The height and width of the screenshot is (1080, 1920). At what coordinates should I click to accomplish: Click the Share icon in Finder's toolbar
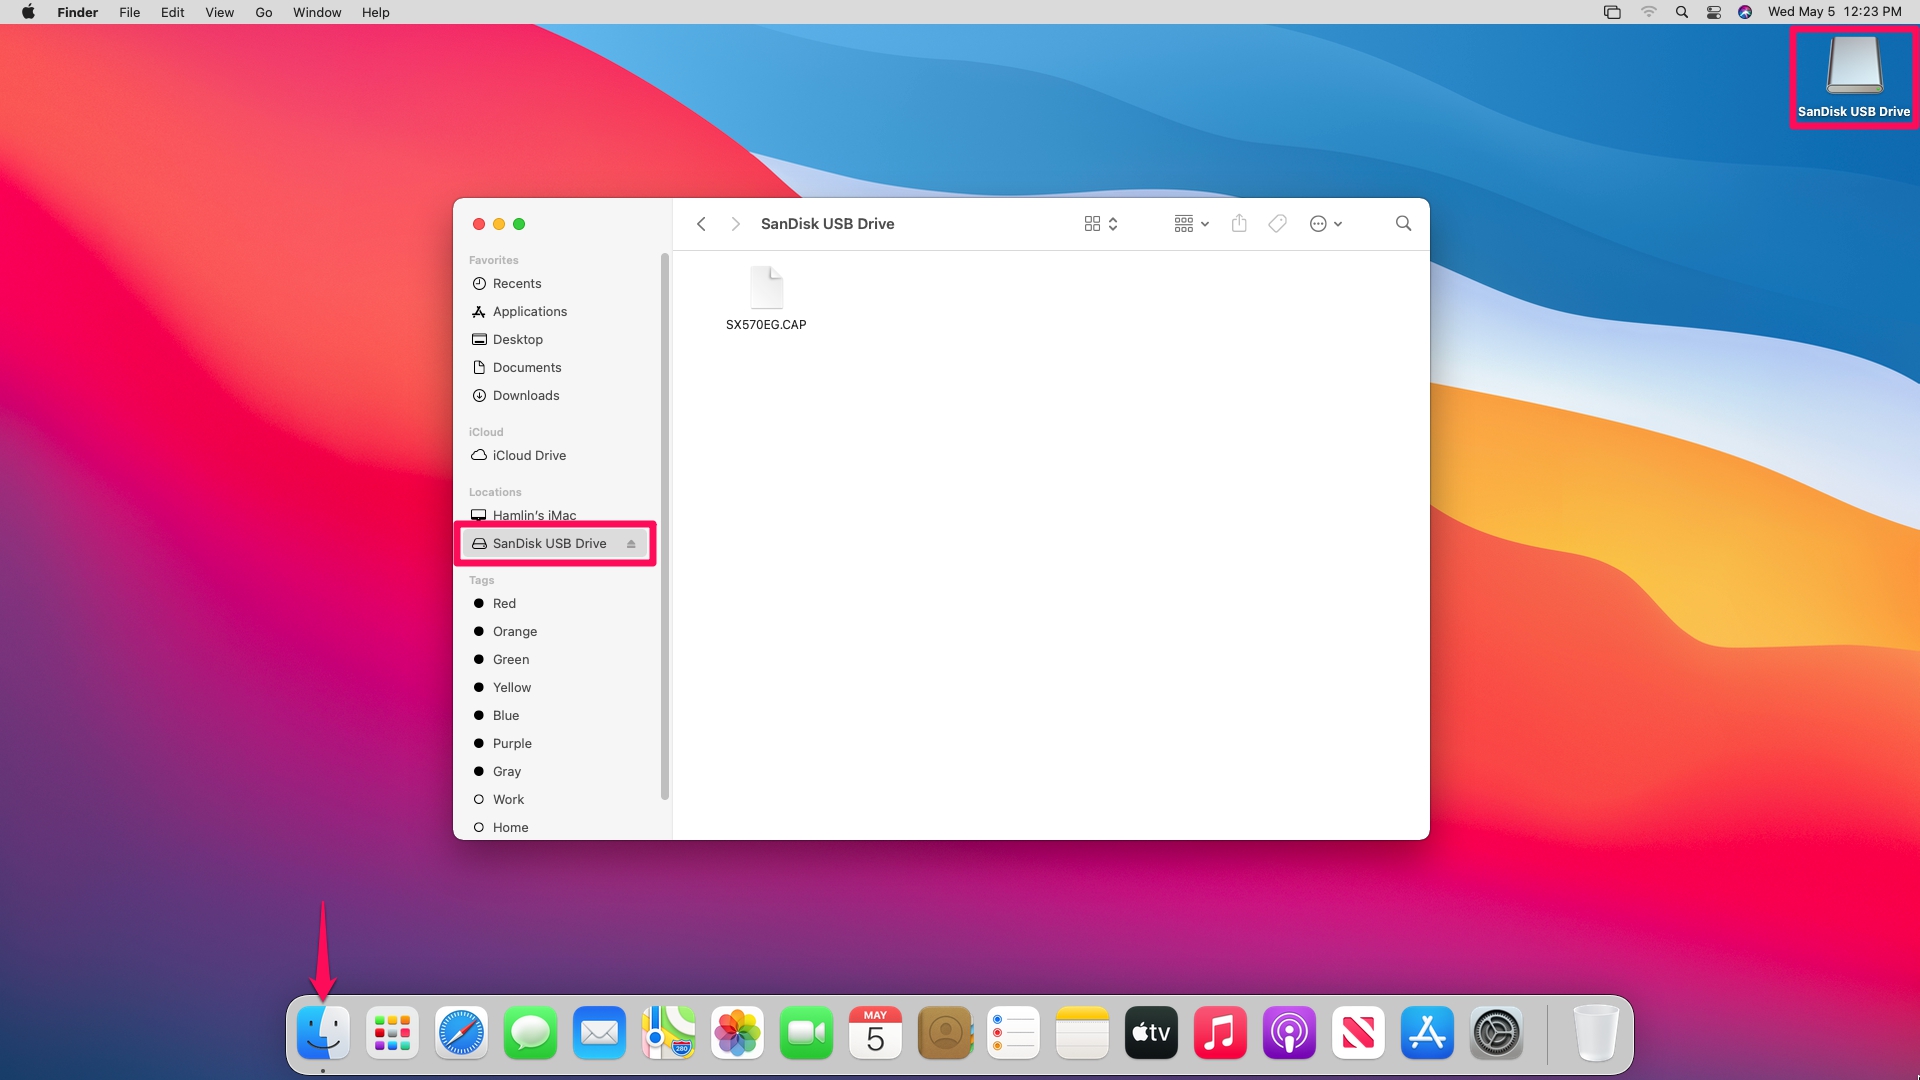(1239, 223)
